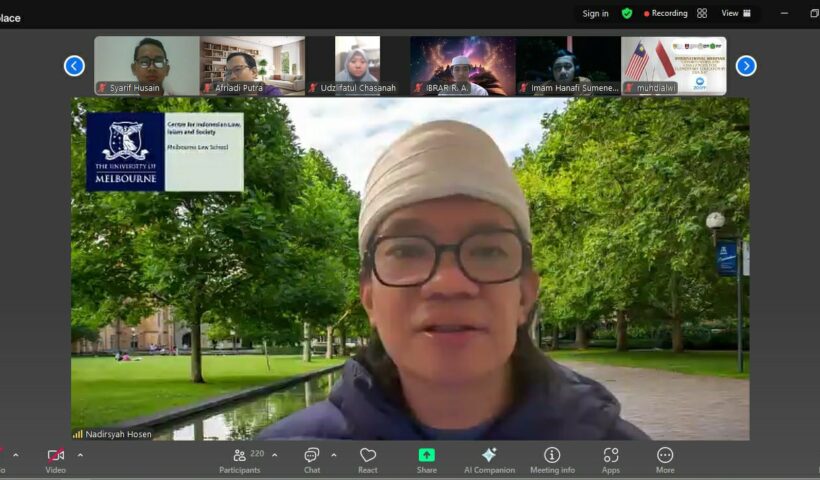Expand the Participants options caret
This screenshot has height=480, width=820.
pos(275,455)
